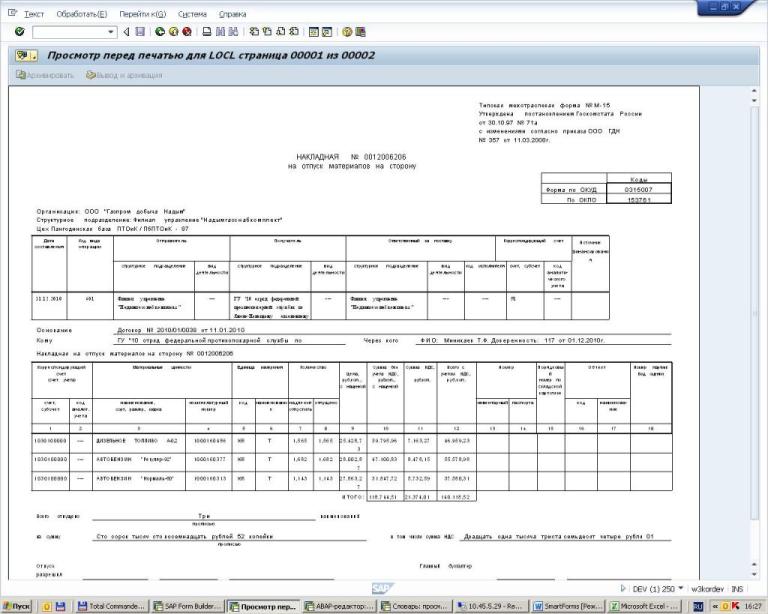Screen dimensions: 768x614
Task: Click the ИТОГО total label
Action: click(353, 497)
